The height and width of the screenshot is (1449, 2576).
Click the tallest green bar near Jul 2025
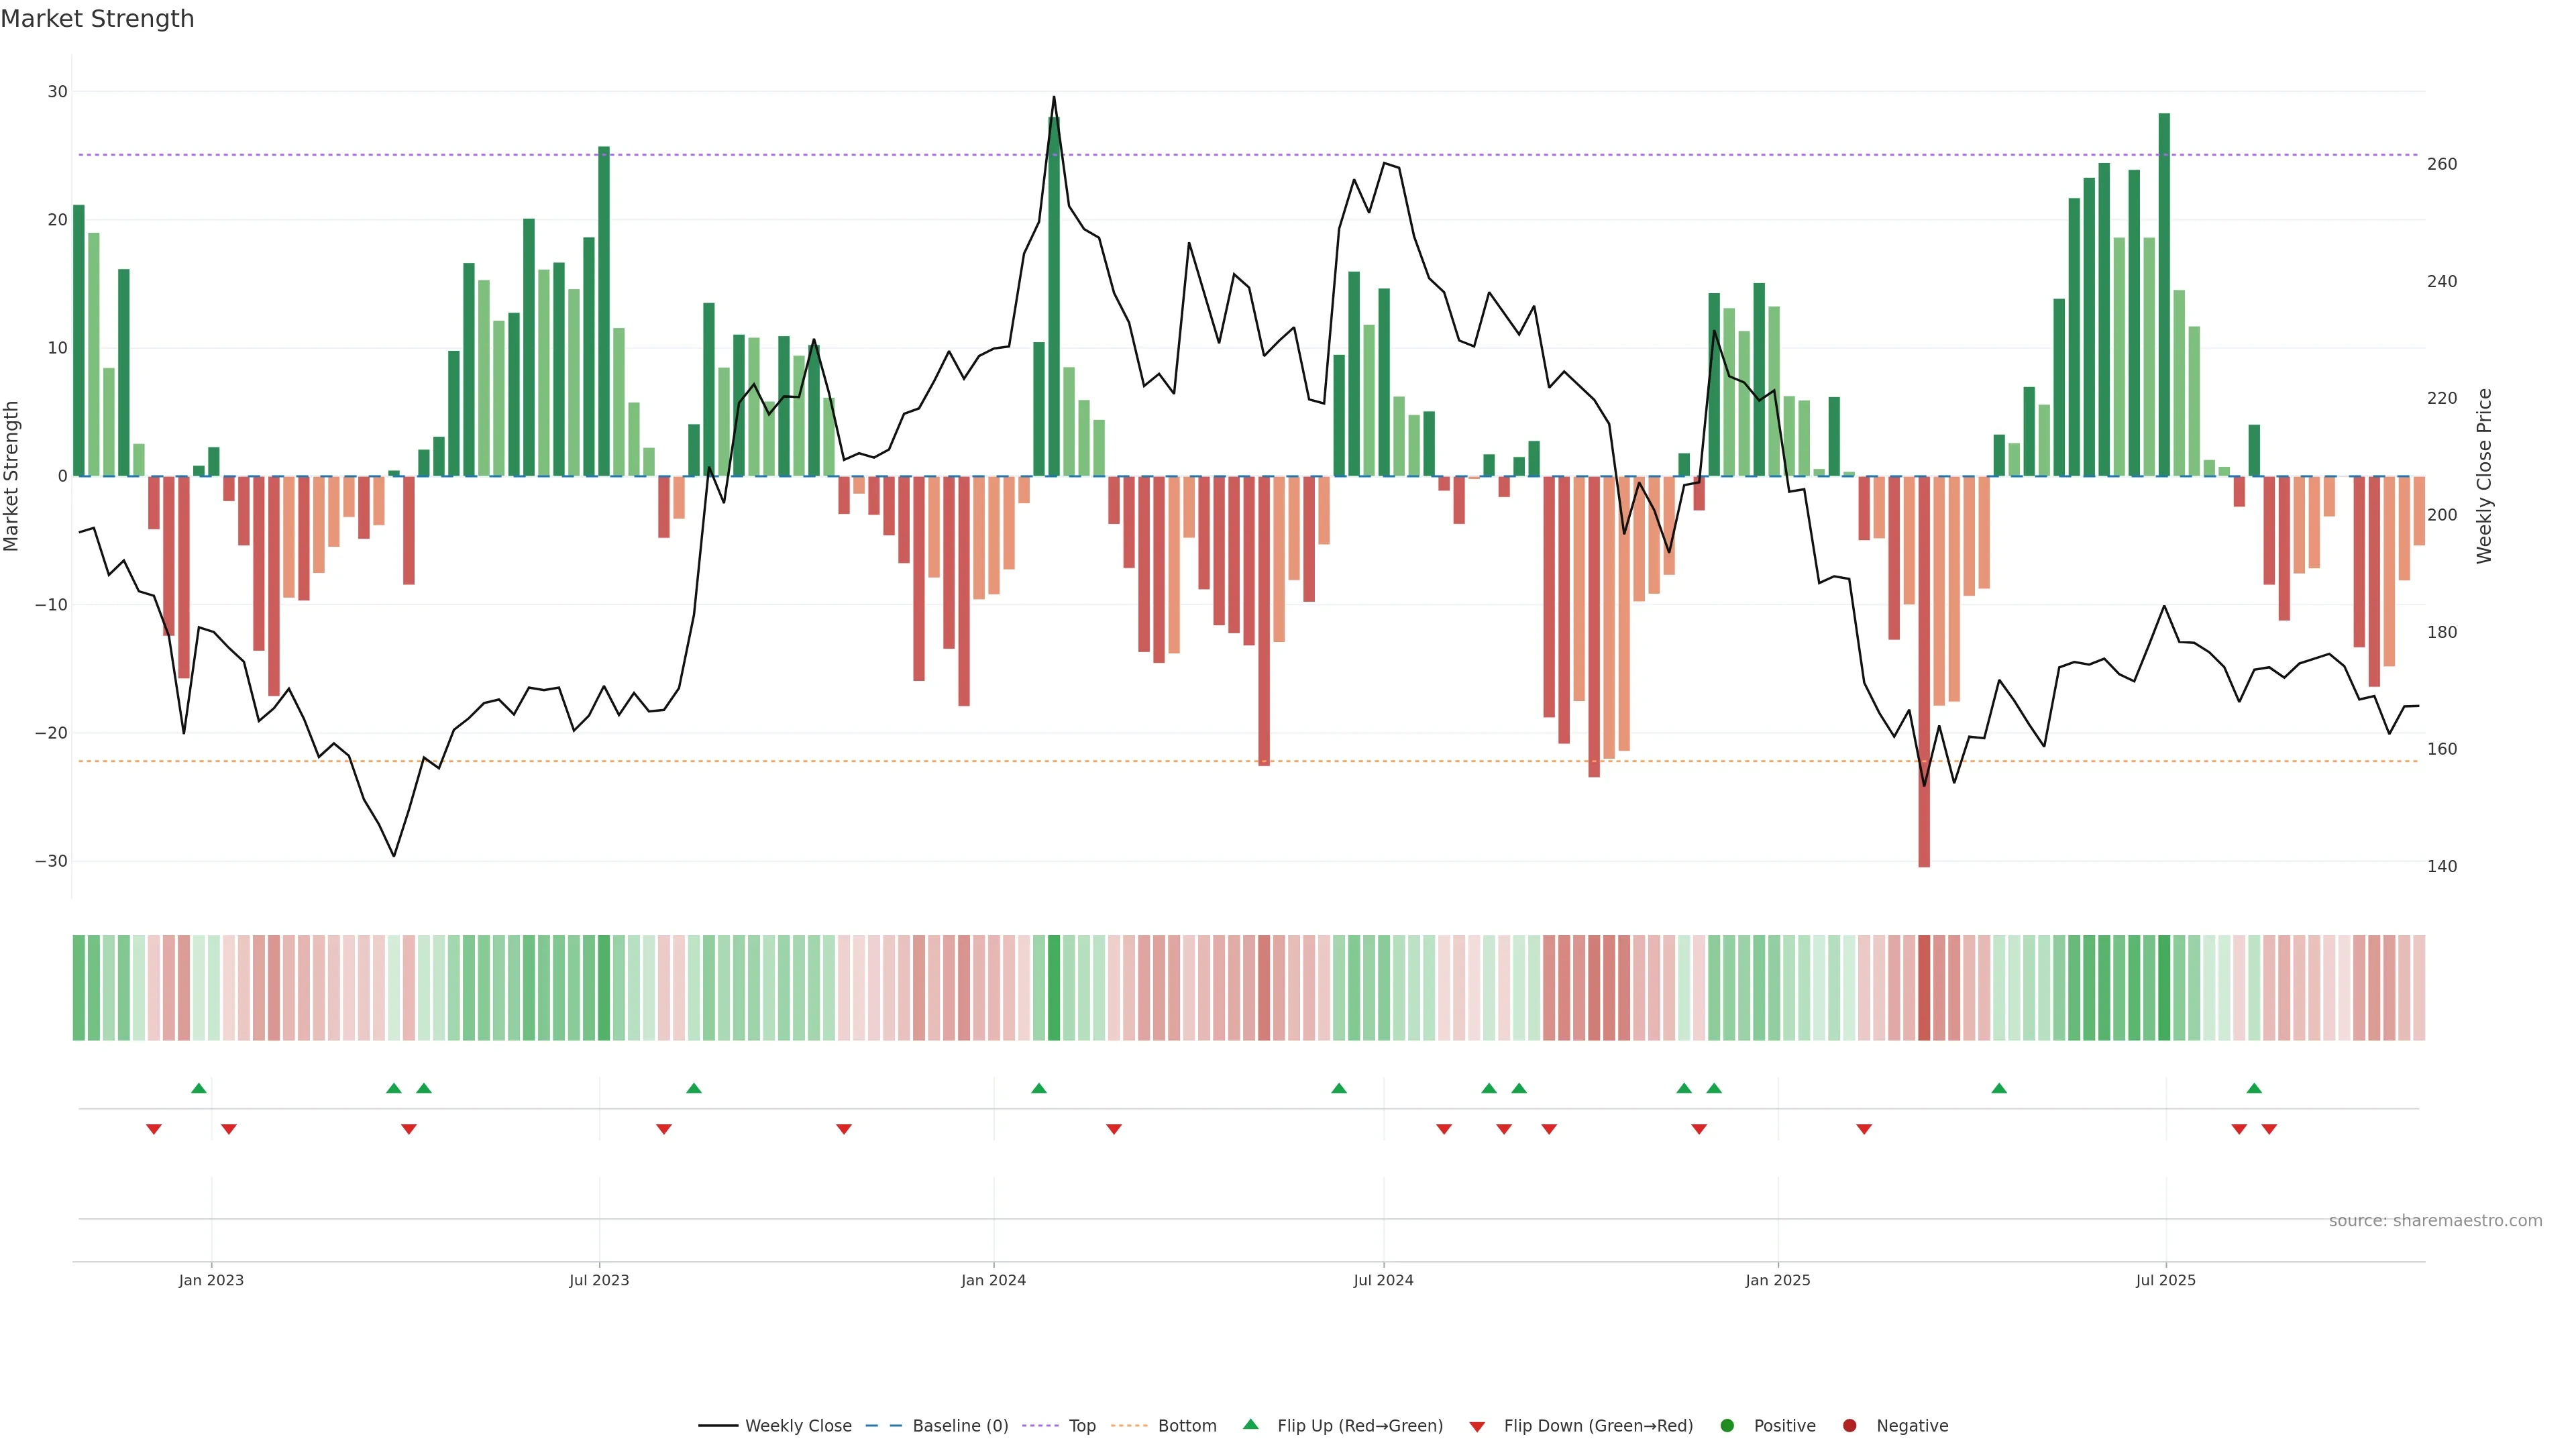click(2164, 294)
